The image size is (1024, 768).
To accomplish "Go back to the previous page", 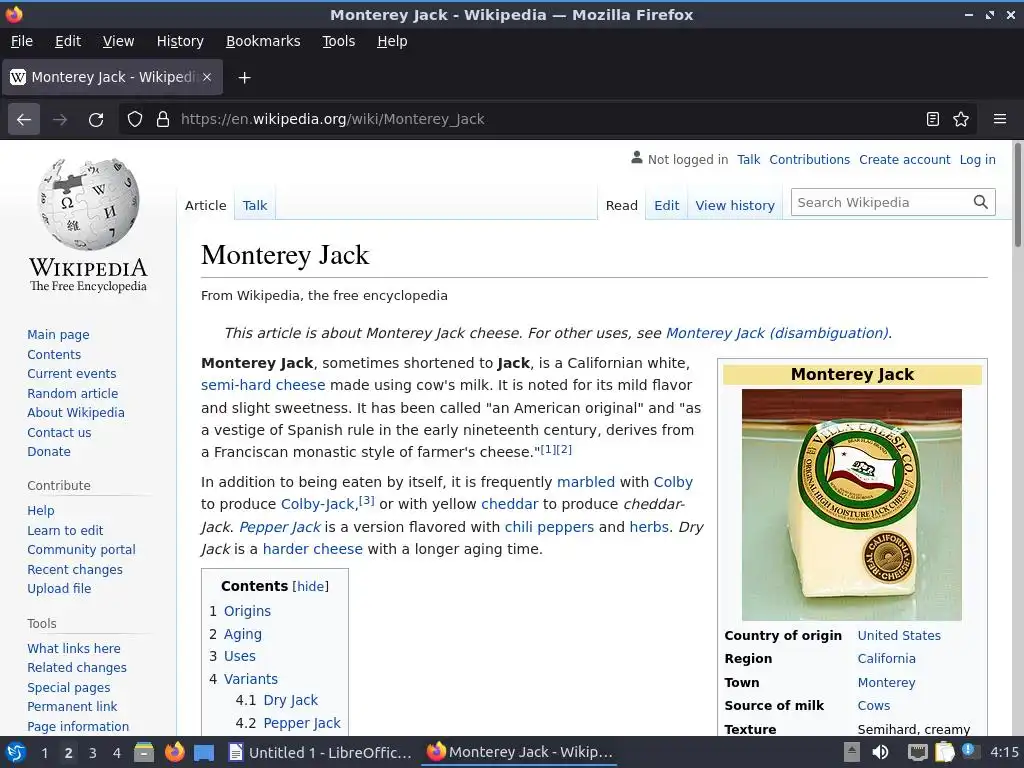I will point(24,120).
